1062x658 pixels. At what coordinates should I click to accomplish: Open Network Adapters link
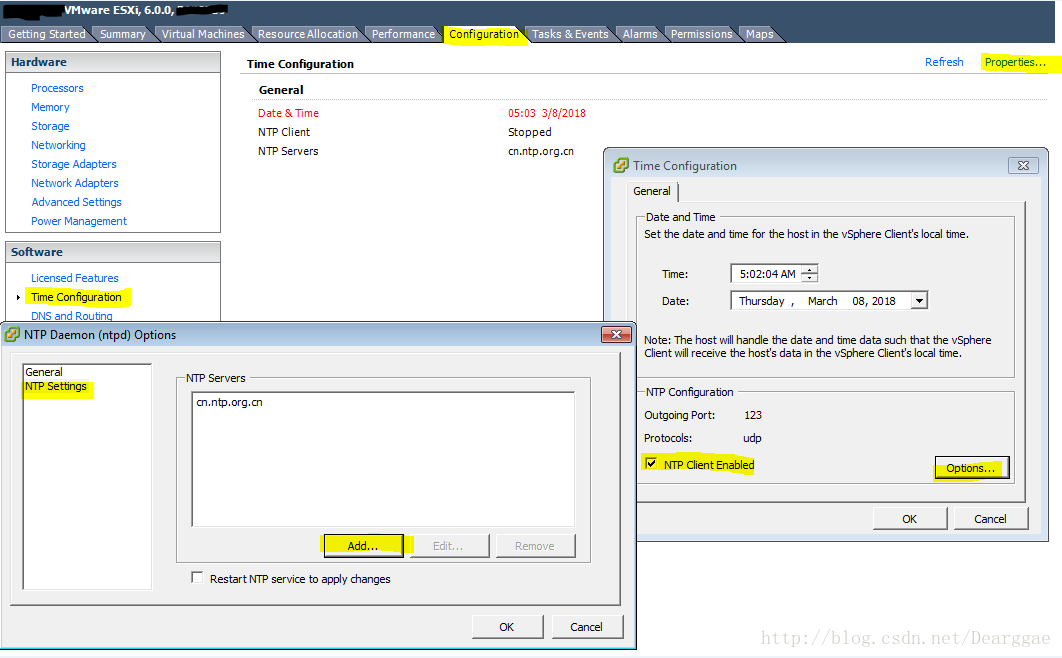coord(75,183)
